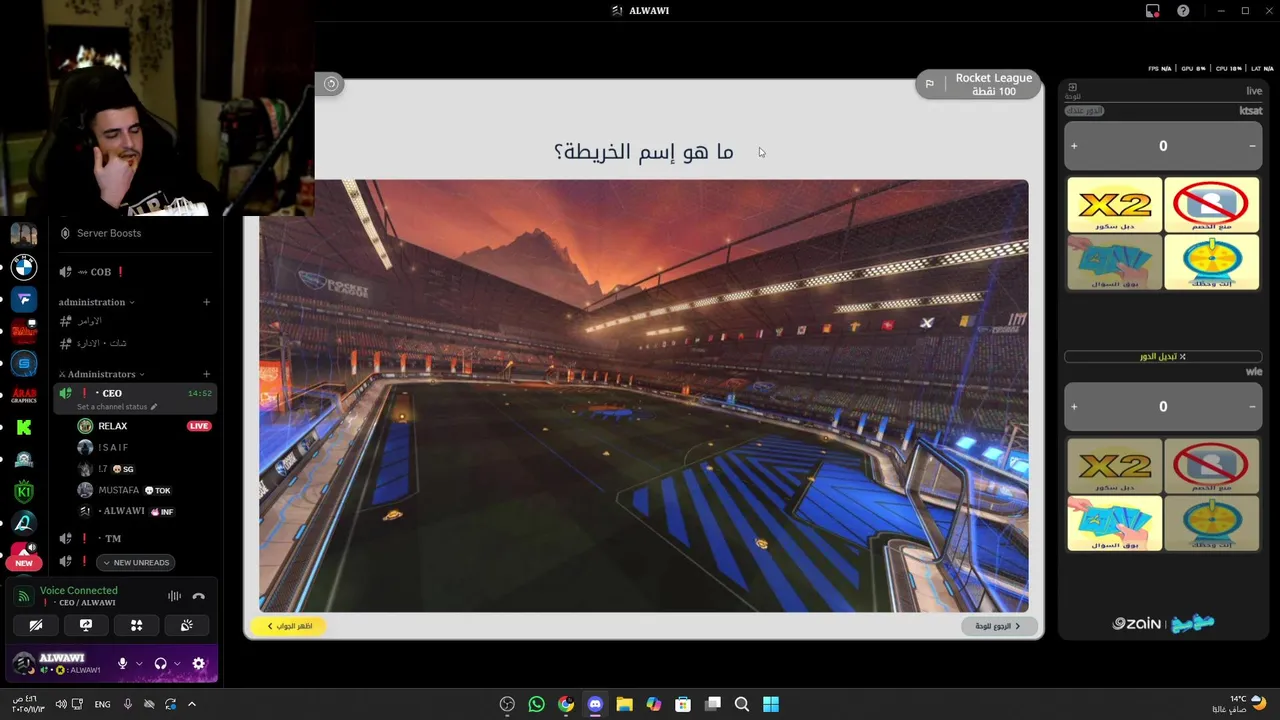Decrease the wie team score with minus

click(x=1252, y=407)
